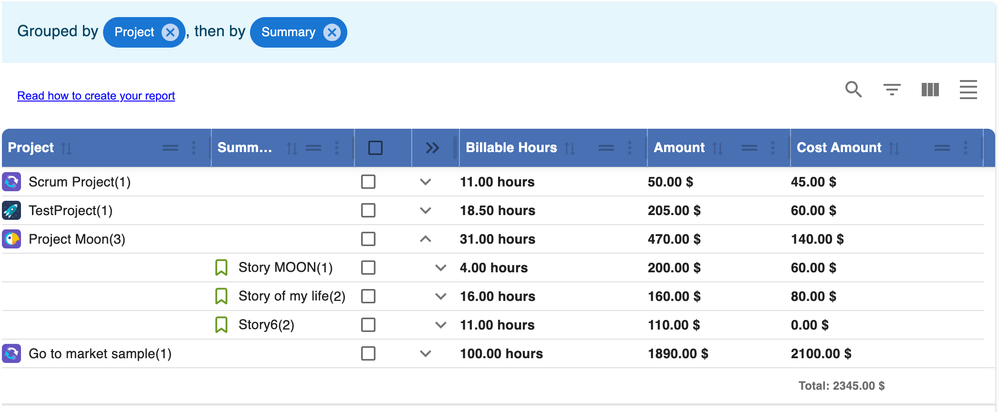This screenshot has width=999, height=412.
Task: Click Project column drag handle icon
Action: click(x=170, y=148)
